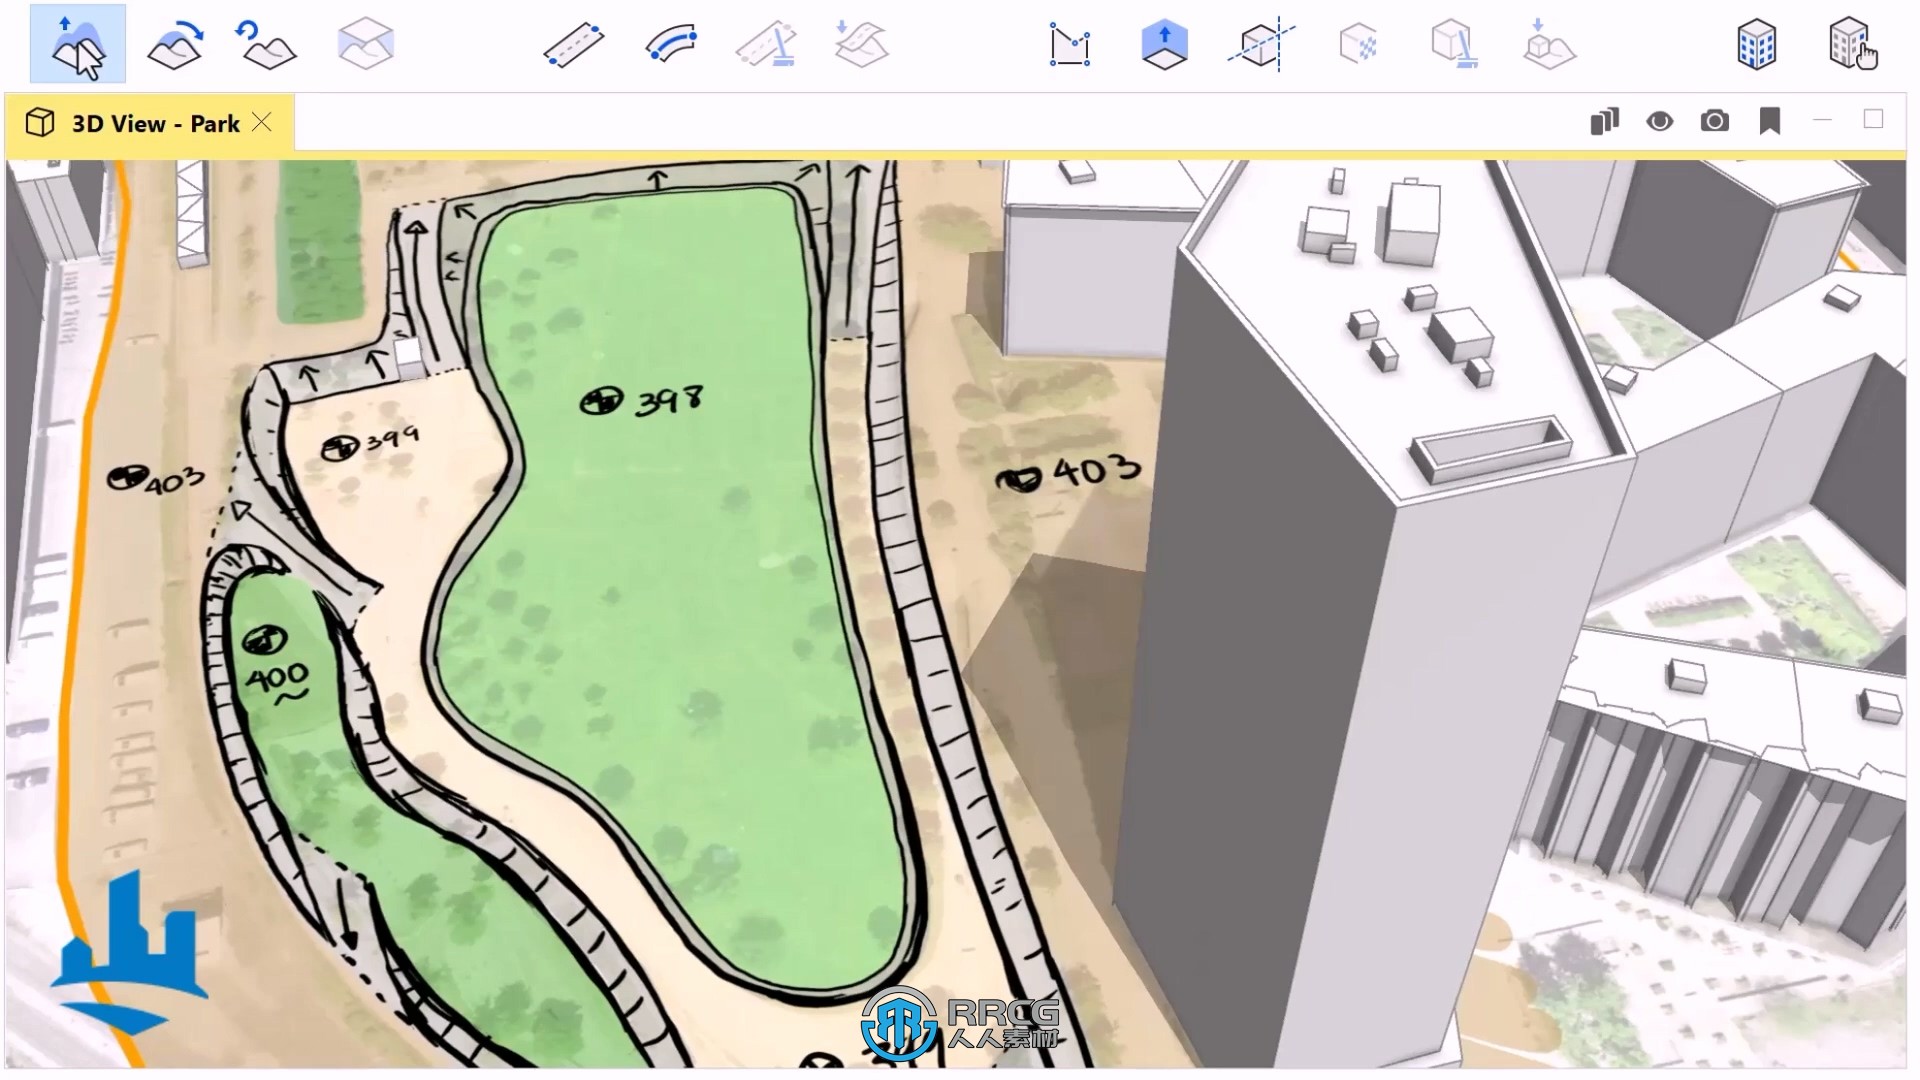
Task: Click the greyed-out terrain box tool
Action: [x=366, y=45]
